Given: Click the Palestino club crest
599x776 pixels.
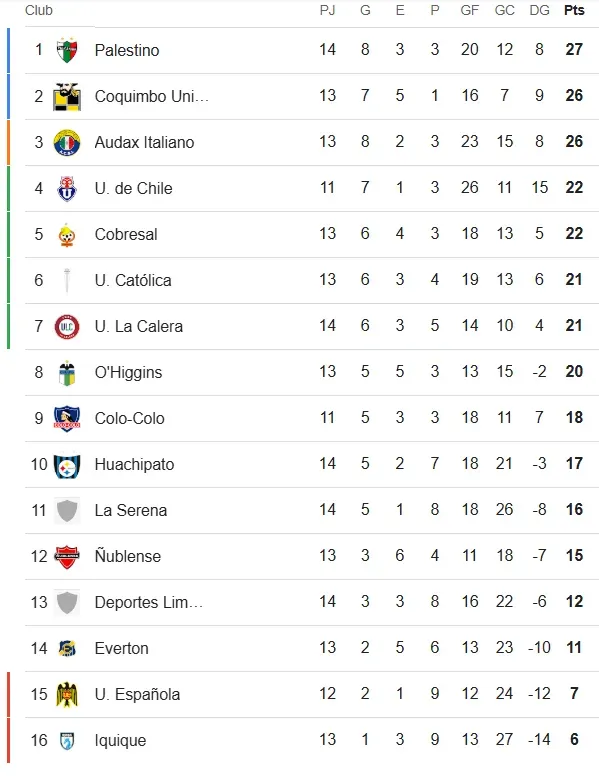Looking at the screenshot, I should [x=67, y=50].
